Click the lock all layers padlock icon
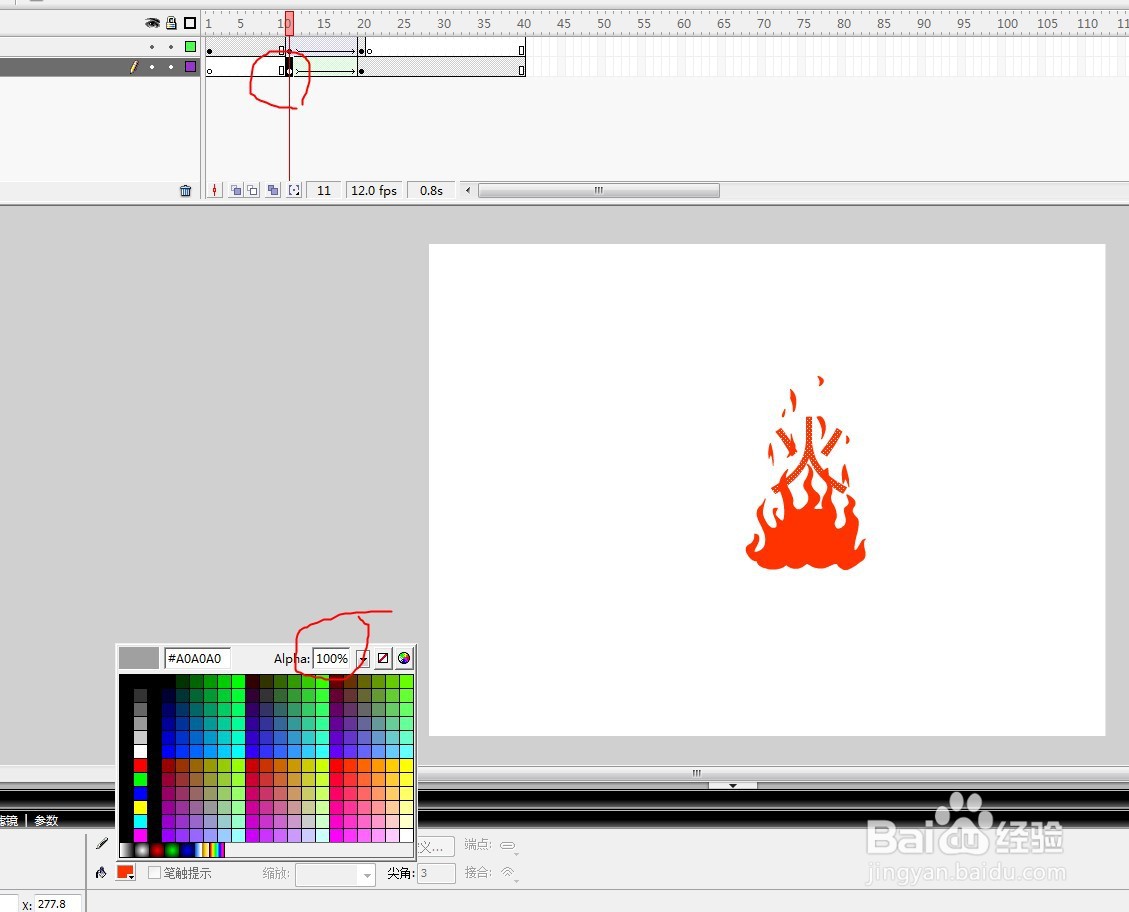 click(x=171, y=23)
